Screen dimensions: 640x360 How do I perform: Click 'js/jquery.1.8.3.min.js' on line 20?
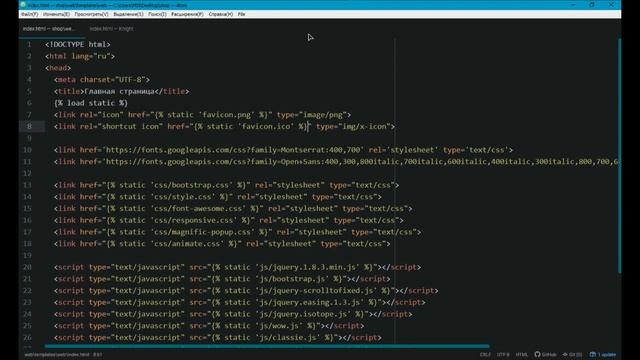click(308, 267)
